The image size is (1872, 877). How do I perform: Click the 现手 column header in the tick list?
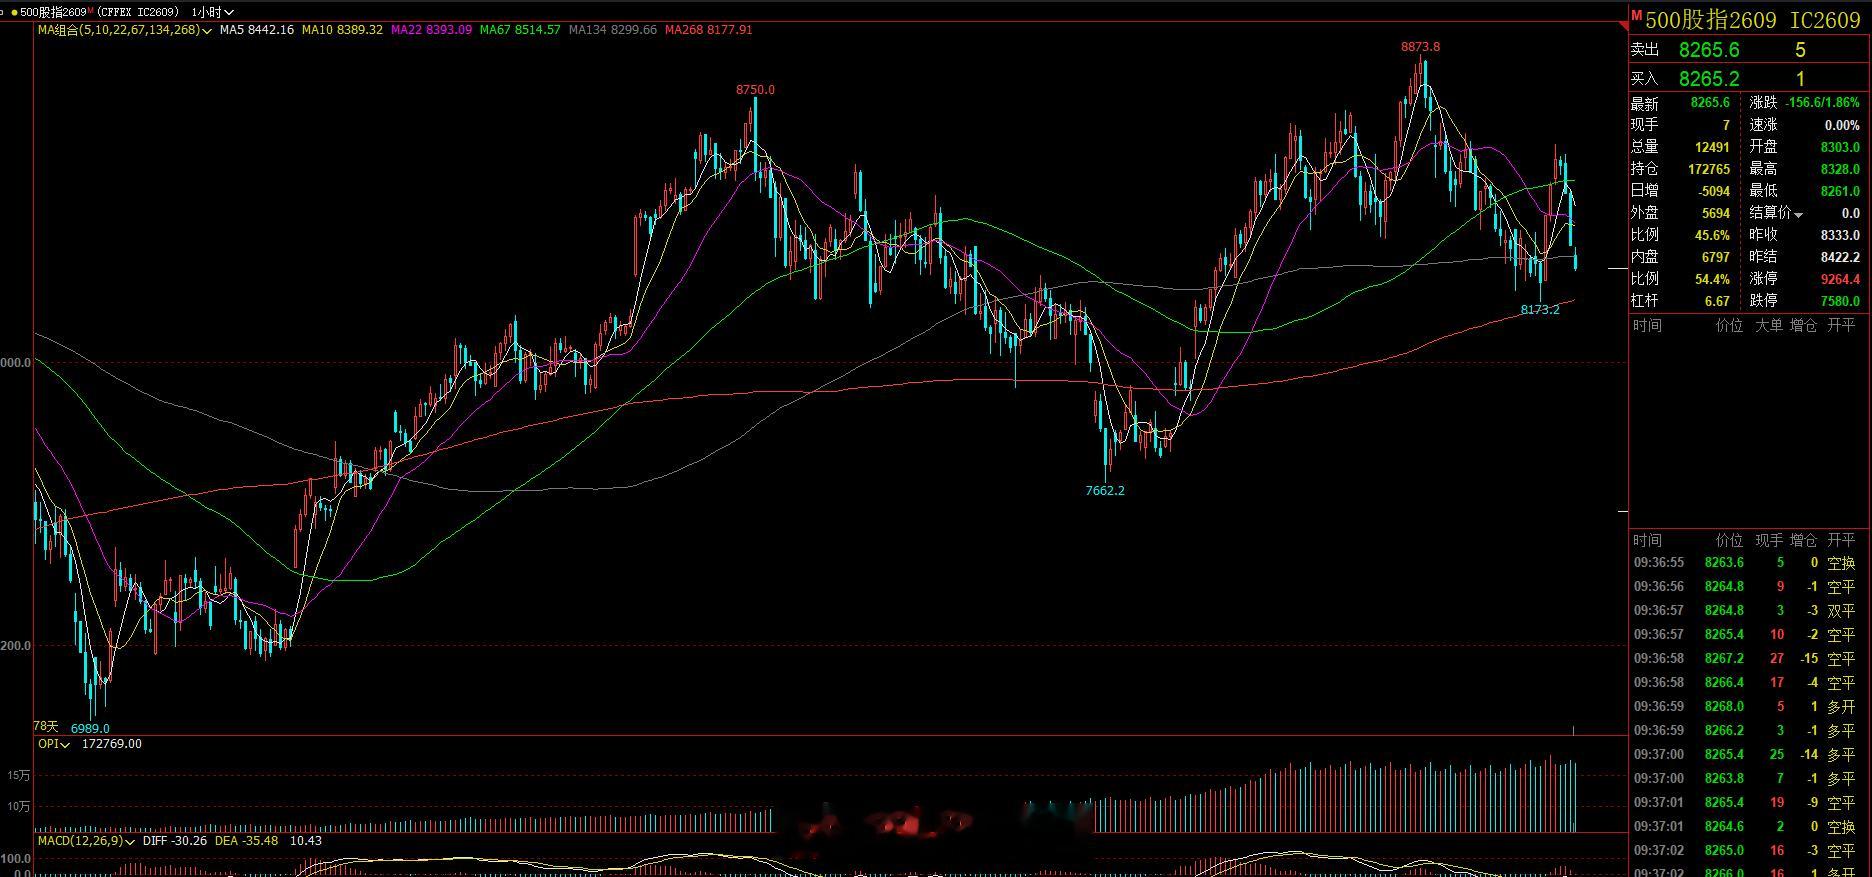point(1769,540)
